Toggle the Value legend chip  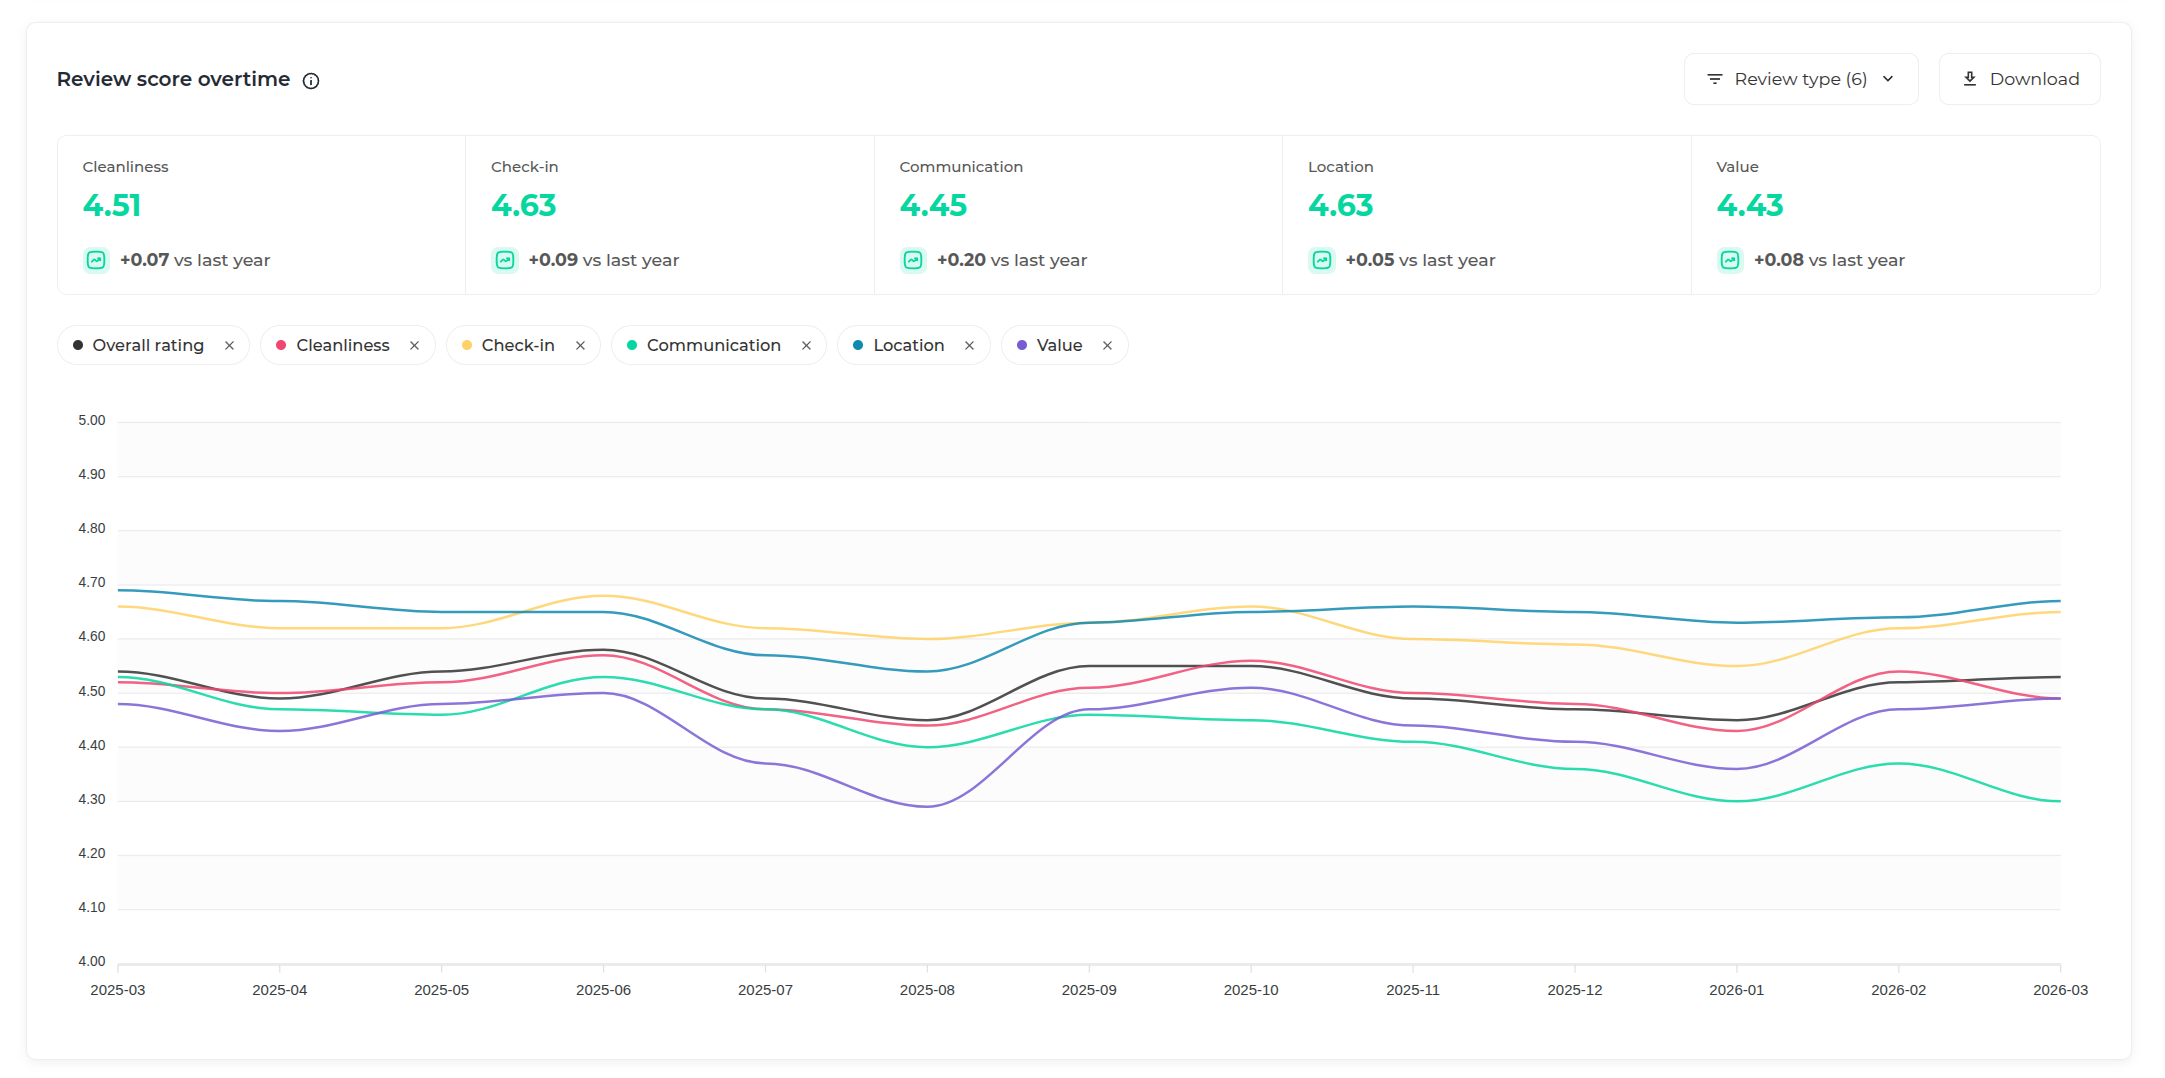[x=1058, y=345]
